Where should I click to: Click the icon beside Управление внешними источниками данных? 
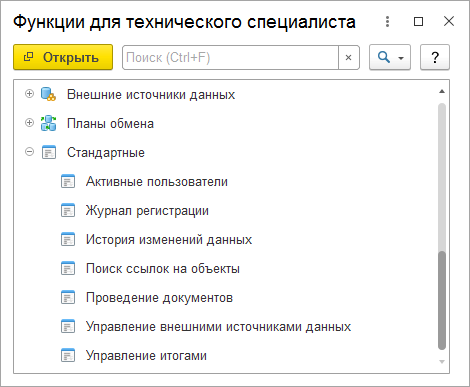68,326
